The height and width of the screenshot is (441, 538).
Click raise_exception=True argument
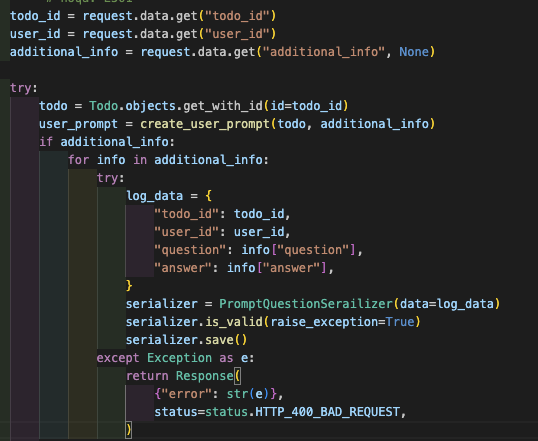click(x=342, y=322)
